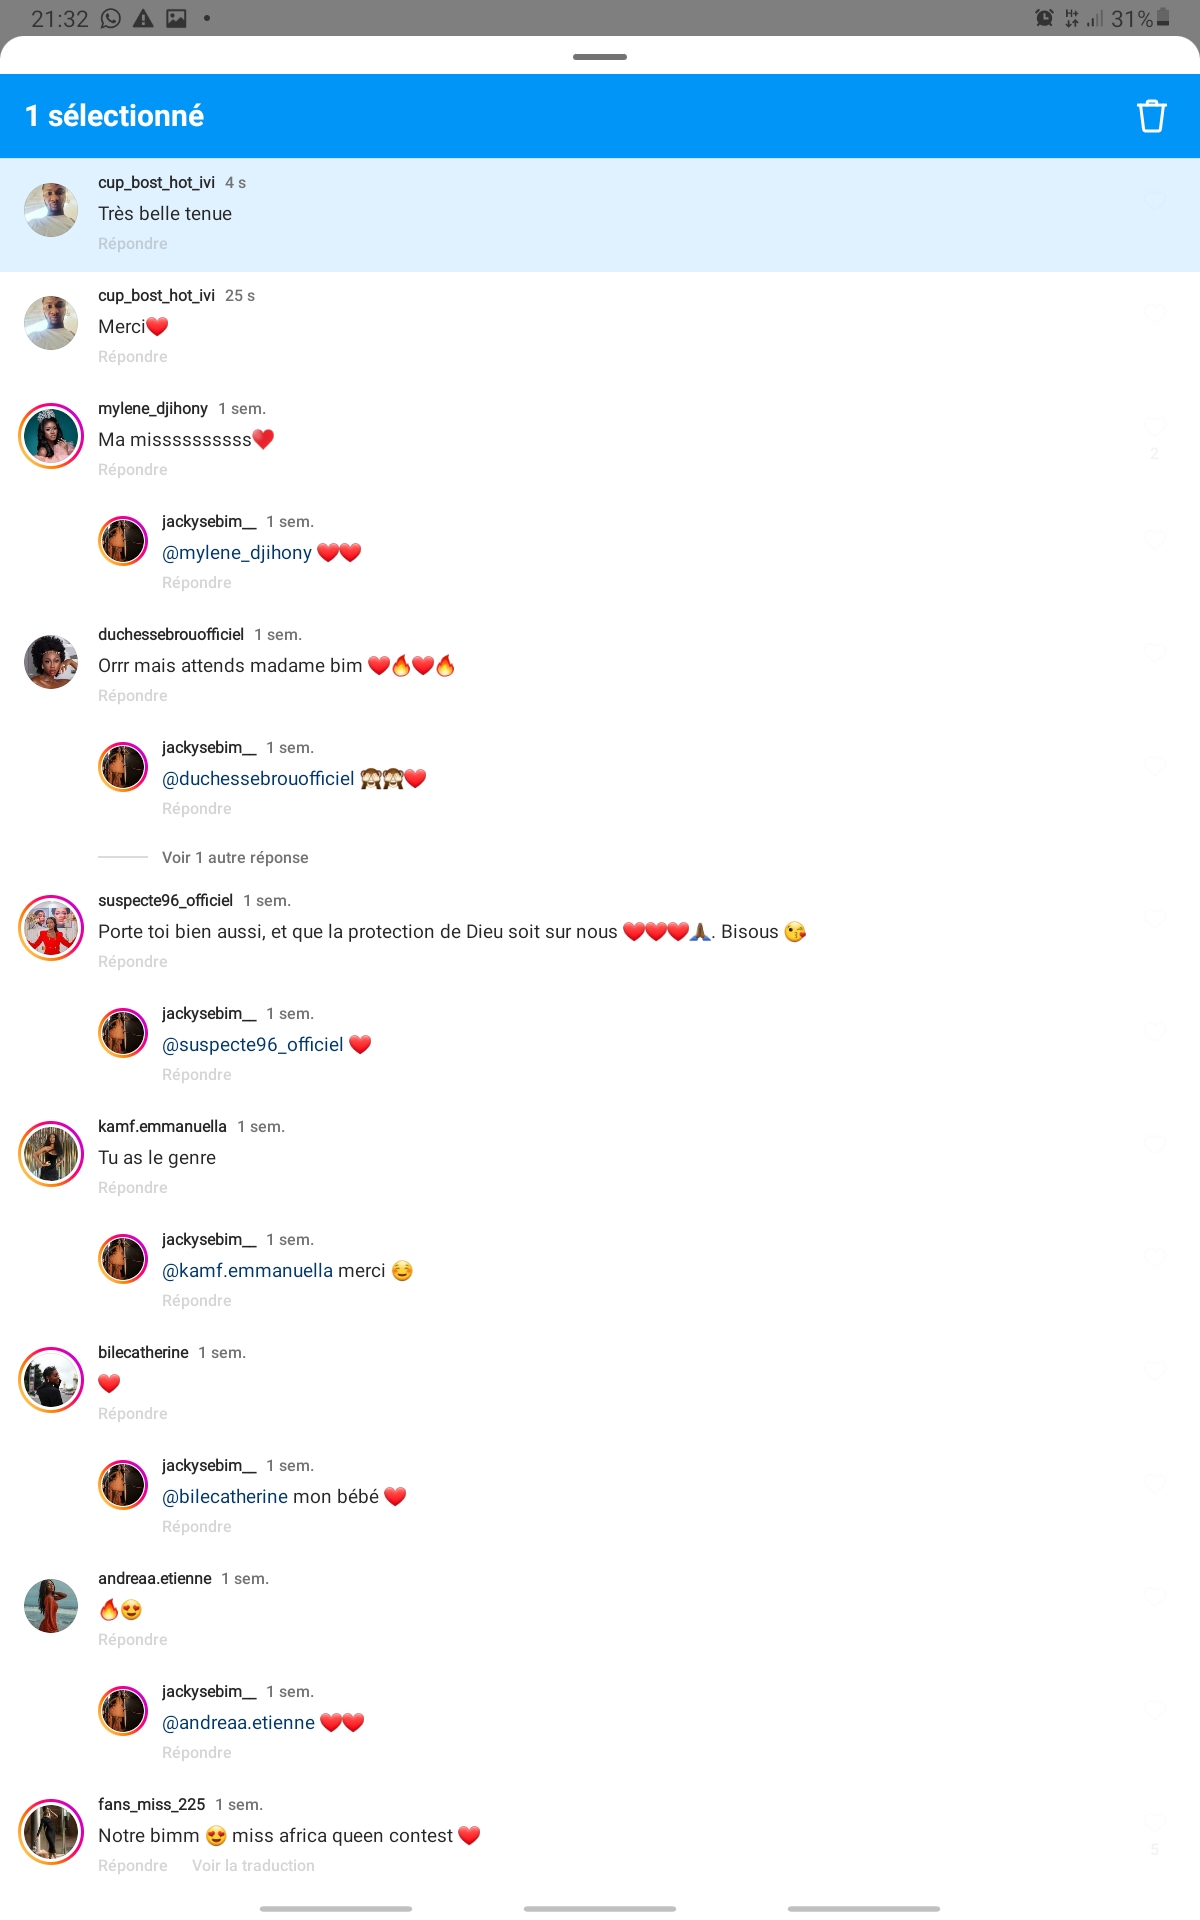This screenshot has width=1200, height=1920.
Task: Like the fans_miss_225 comment heart
Action: [1155, 1823]
